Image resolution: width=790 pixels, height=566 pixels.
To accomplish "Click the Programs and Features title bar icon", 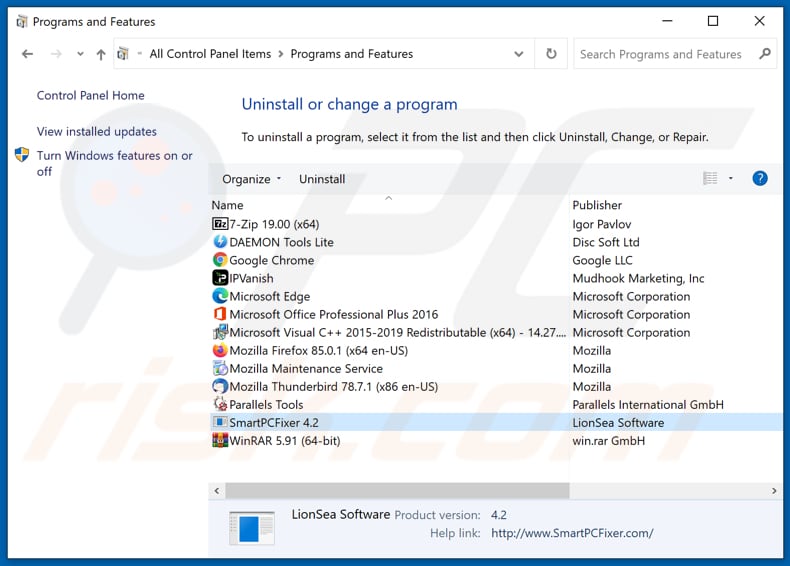I will tap(22, 22).
